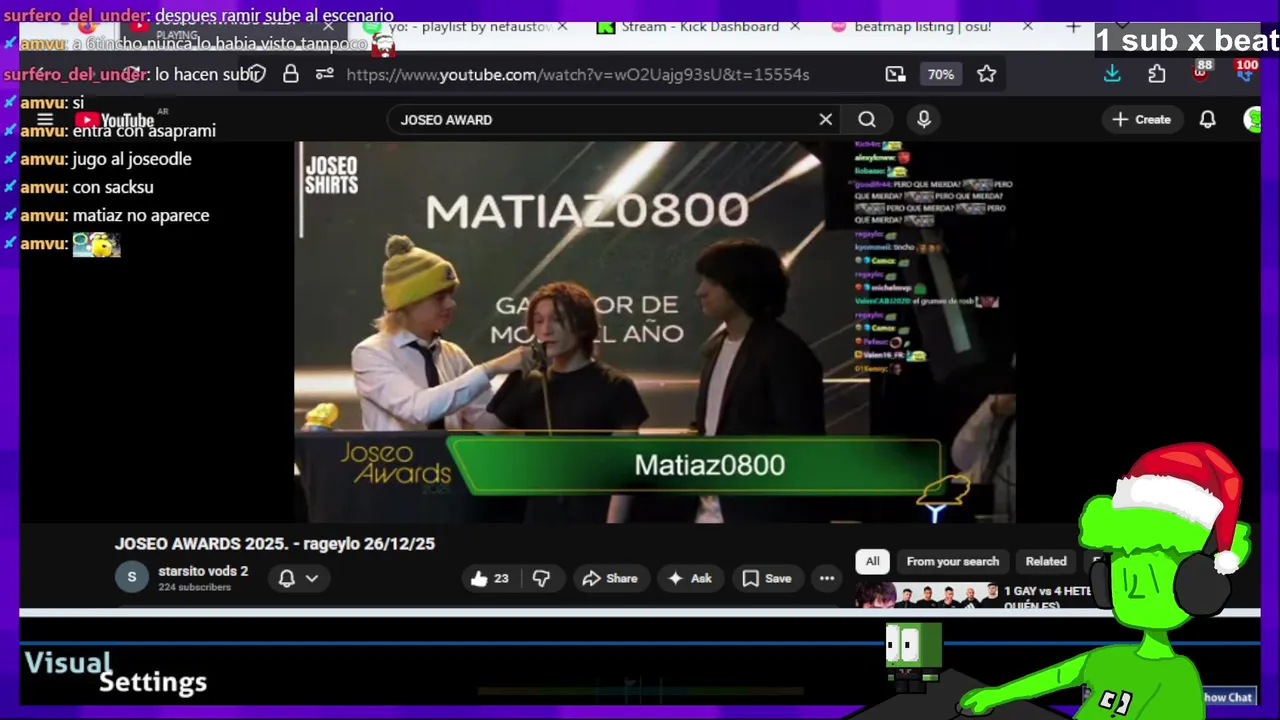Run search with the magnifier button
This screenshot has height=720, width=1280.
(x=867, y=119)
